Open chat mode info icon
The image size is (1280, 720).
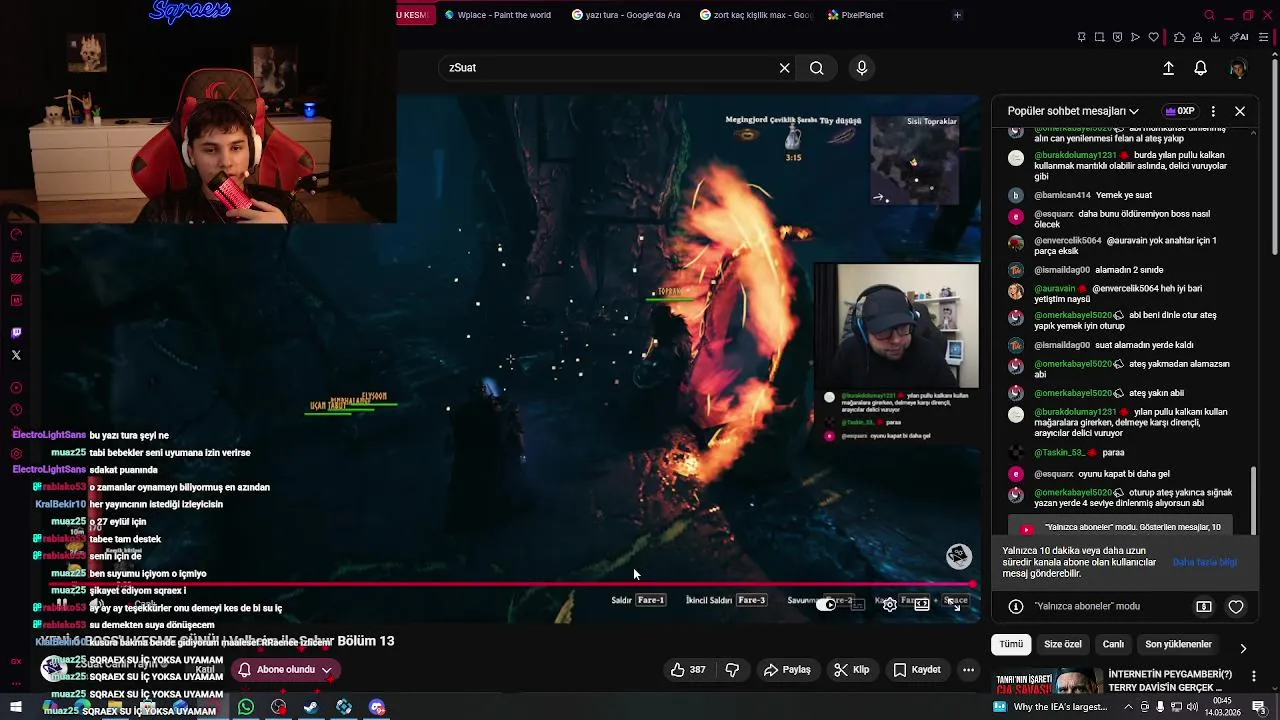1016,606
